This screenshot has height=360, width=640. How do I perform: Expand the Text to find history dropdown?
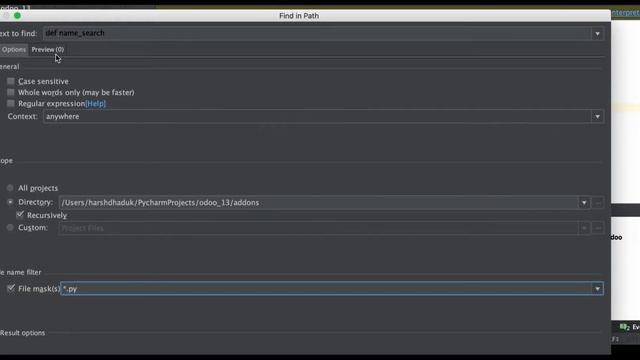point(597,33)
